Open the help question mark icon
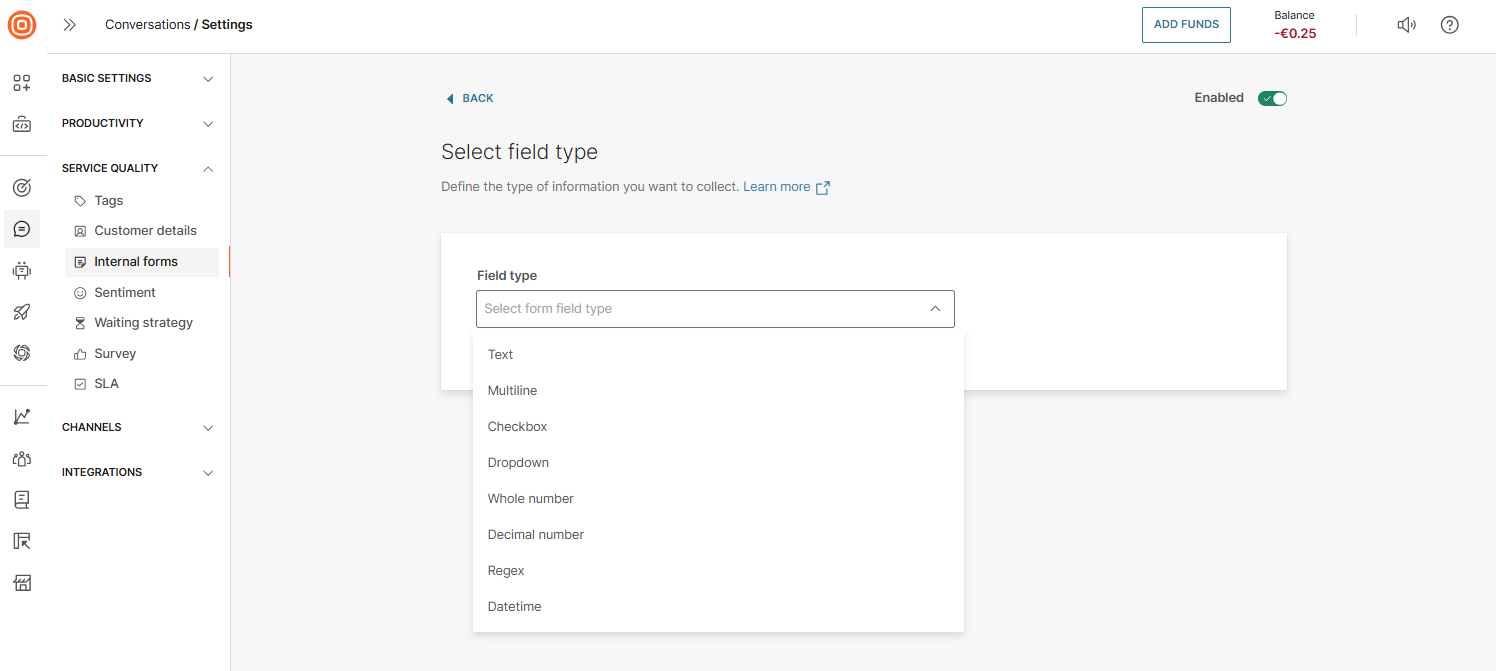The image size is (1496, 671). [x=1449, y=25]
